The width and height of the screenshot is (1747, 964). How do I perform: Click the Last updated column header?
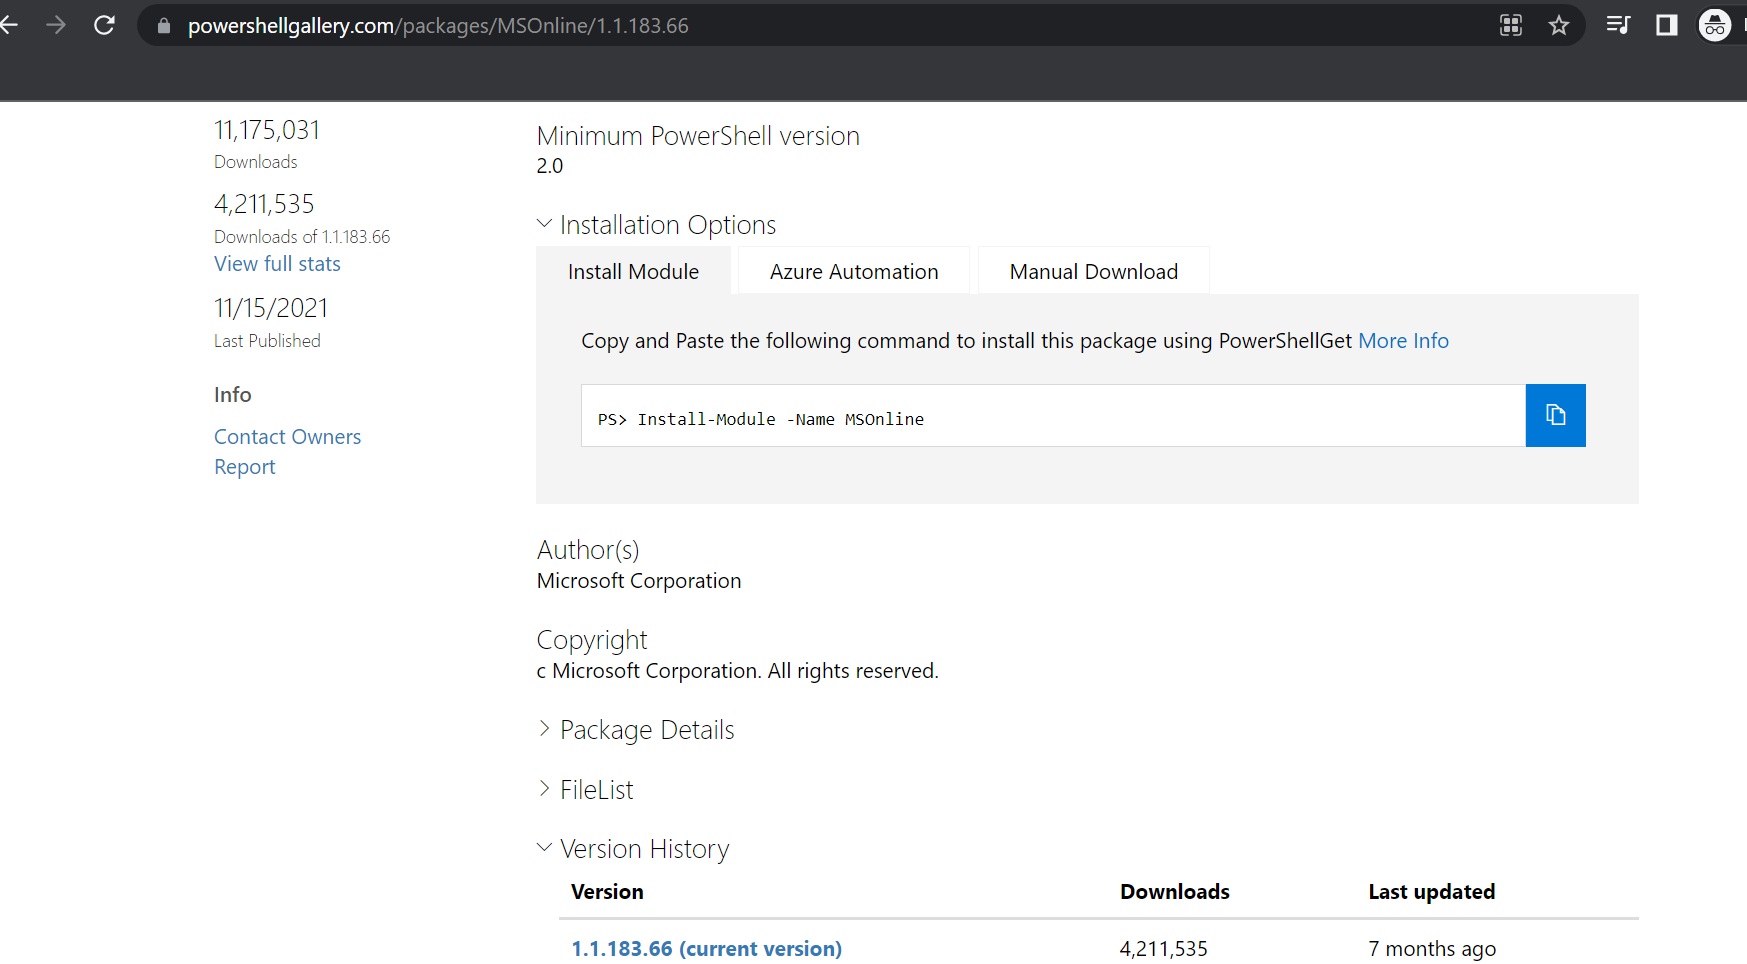1432,892
